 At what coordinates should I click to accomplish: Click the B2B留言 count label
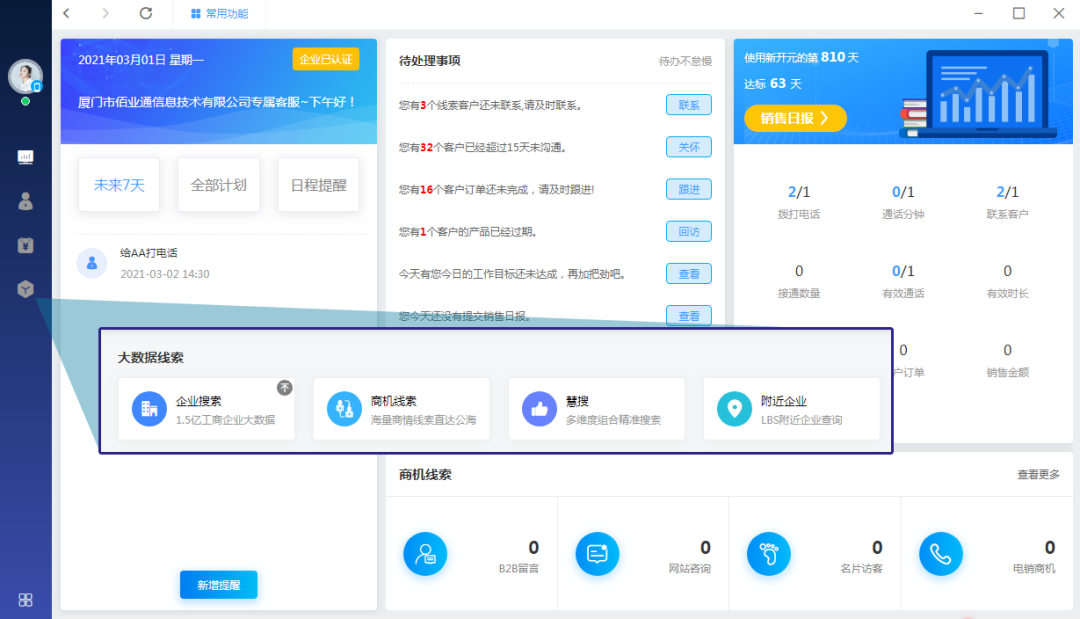(519, 569)
